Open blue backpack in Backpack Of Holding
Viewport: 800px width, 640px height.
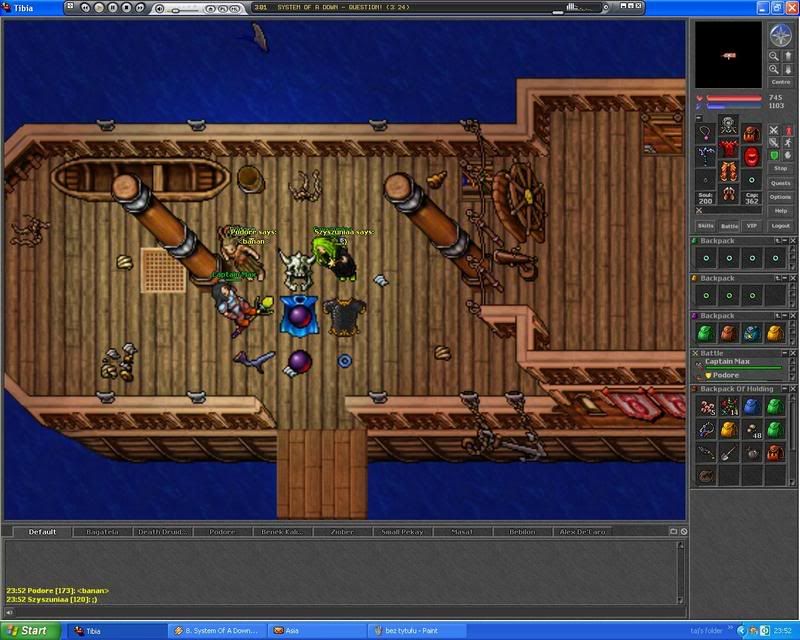(752, 407)
